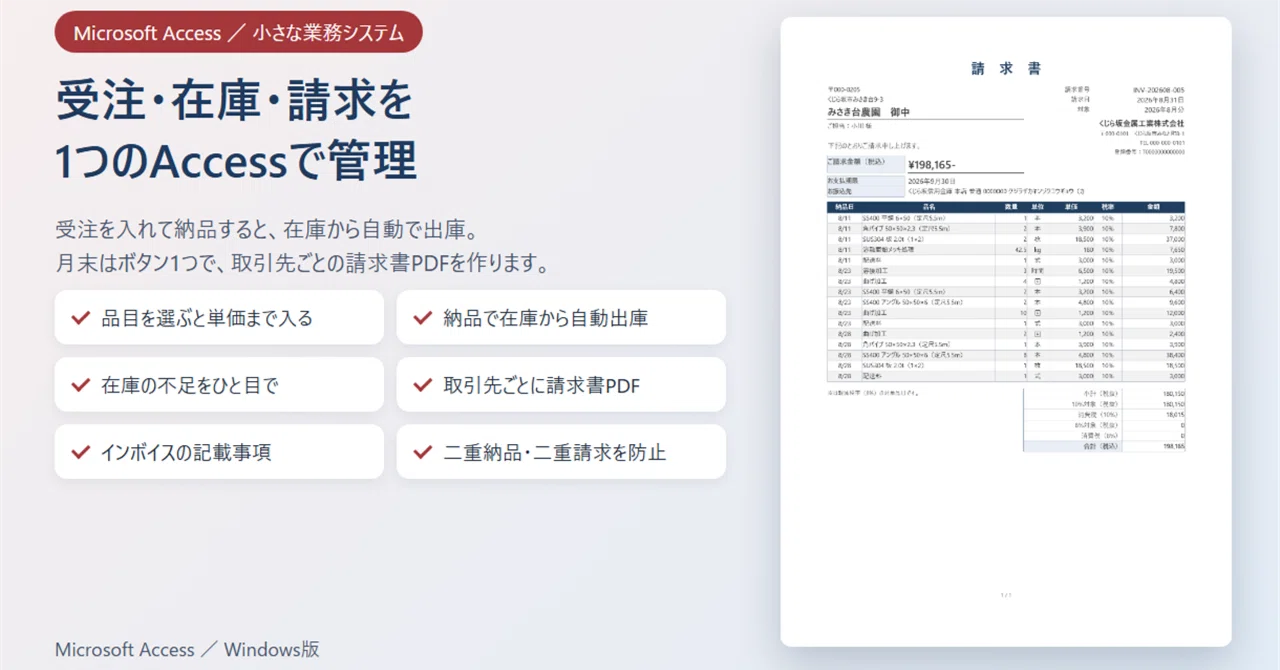The height and width of the screenshot is (670, 1280).
Task: Click the checkmark beside 品目を選ぶと単価まで入る
Action: click(x=82, y=318)
